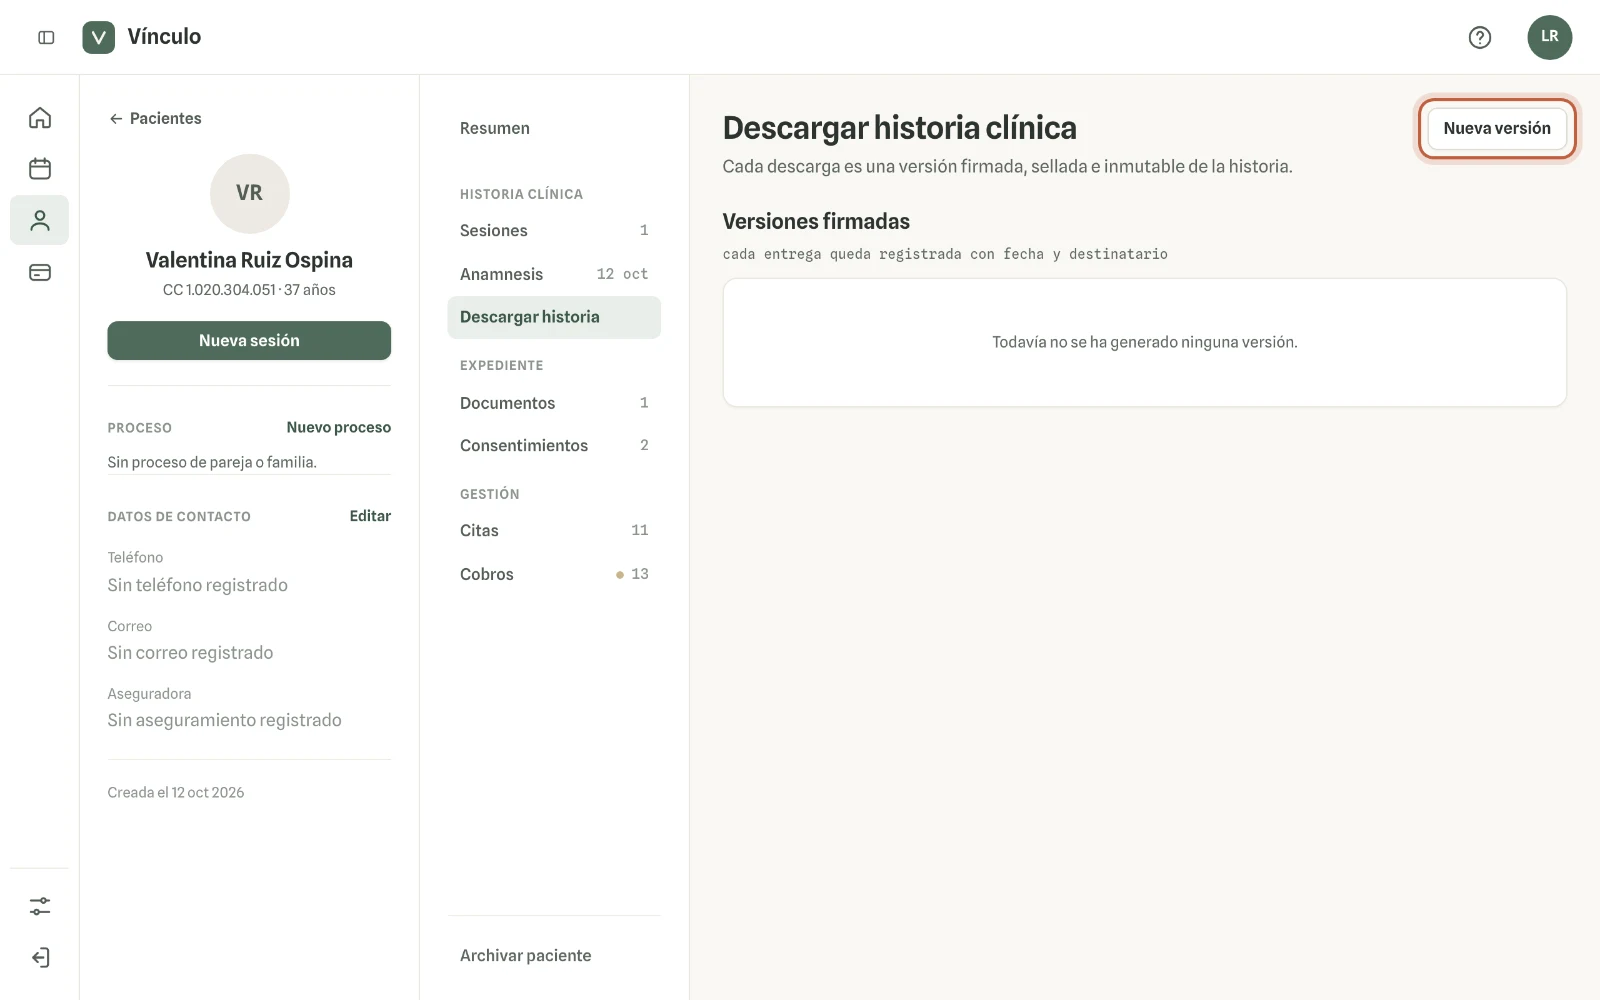This screenshot has height=1000, width=1600.
Task: Click the logout icon in sidebar
Action: point(40,957)
